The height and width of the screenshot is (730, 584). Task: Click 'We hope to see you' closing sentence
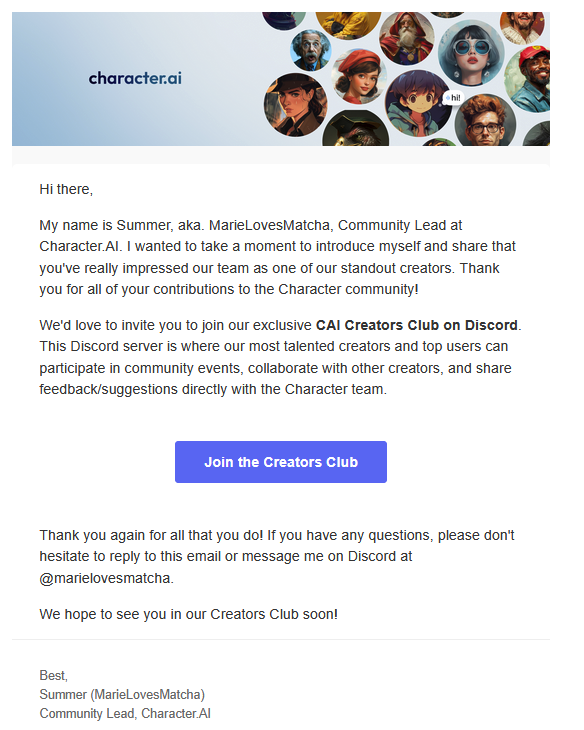(x=189, y=614)
